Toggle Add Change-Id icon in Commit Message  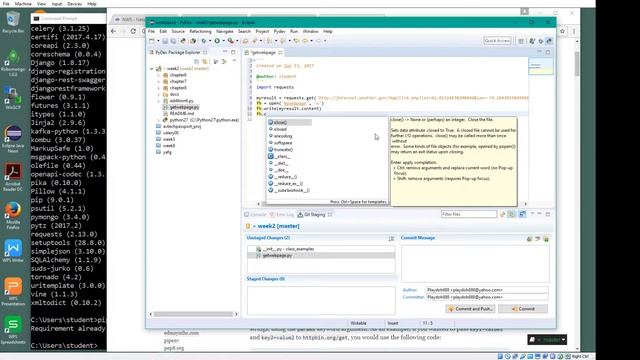tap(546, 239)
